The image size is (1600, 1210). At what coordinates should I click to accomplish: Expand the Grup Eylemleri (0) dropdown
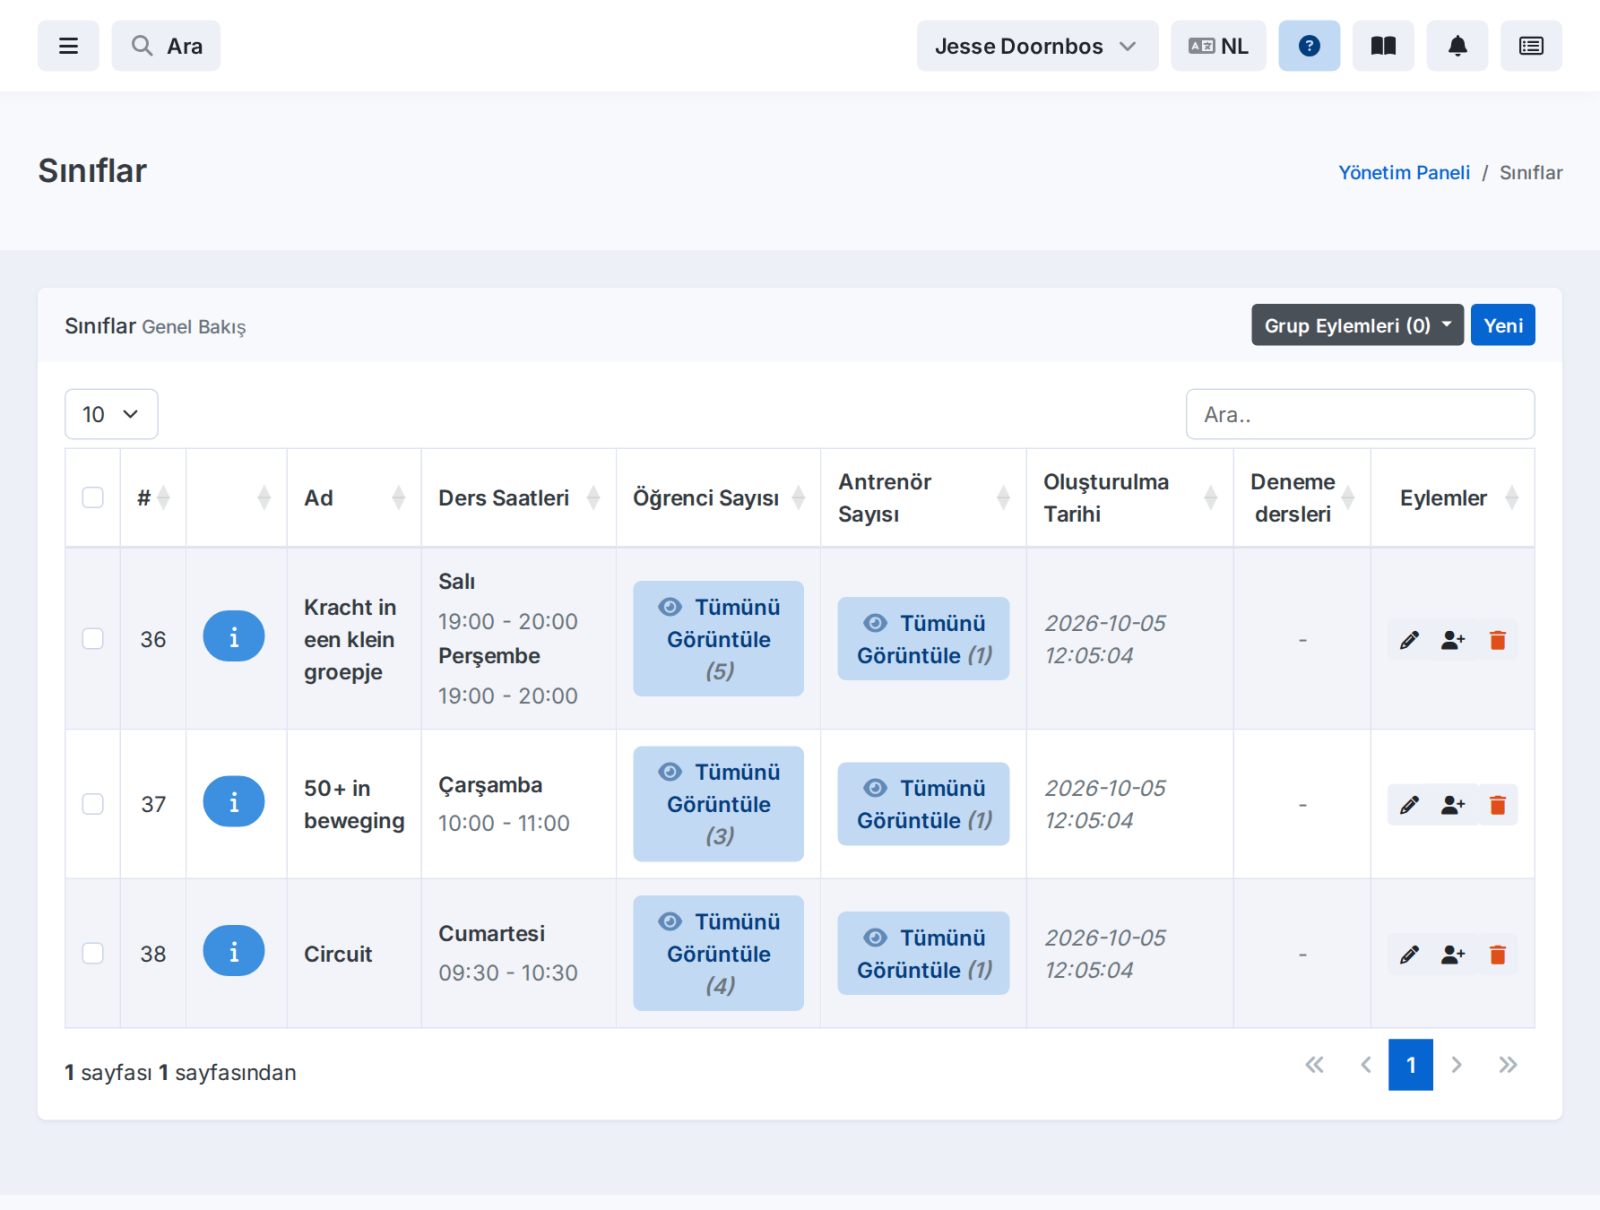tap(1357, 325)
